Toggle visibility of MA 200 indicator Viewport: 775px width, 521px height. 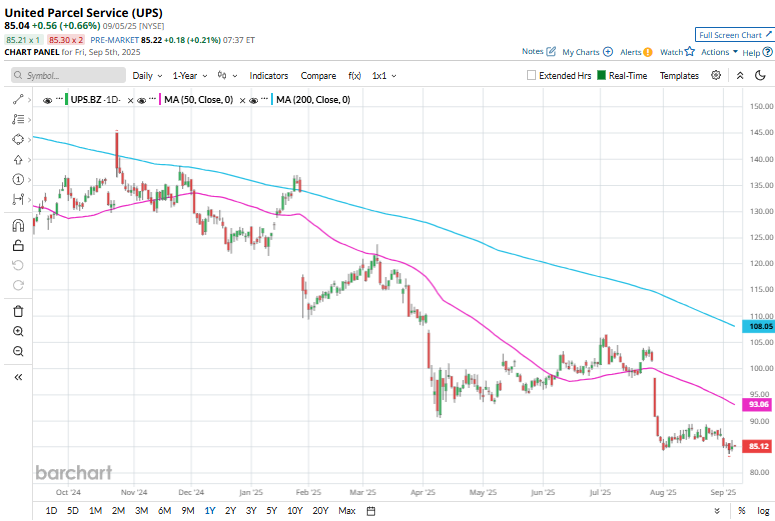(x=254, y=100)
